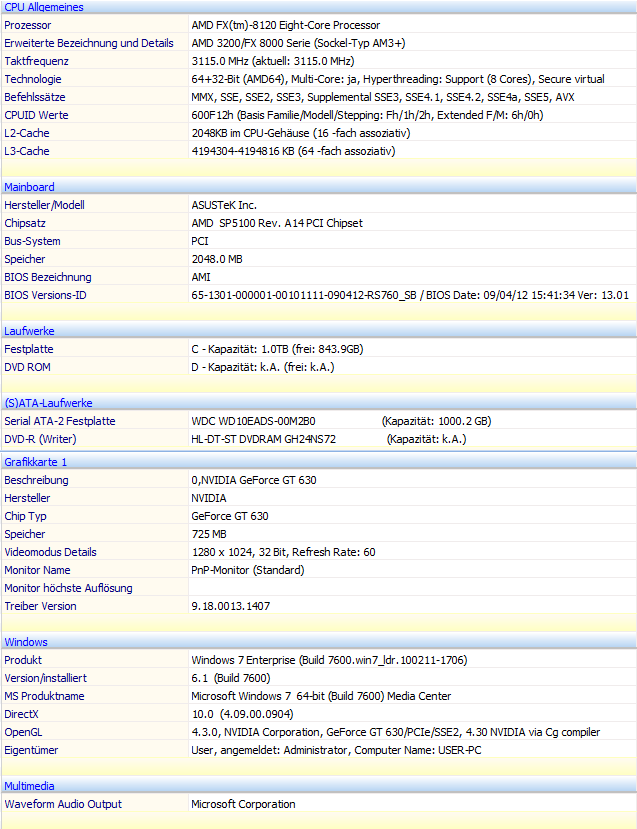
Task: Click the 'Multimedia' section header
Action: (30, 785)
